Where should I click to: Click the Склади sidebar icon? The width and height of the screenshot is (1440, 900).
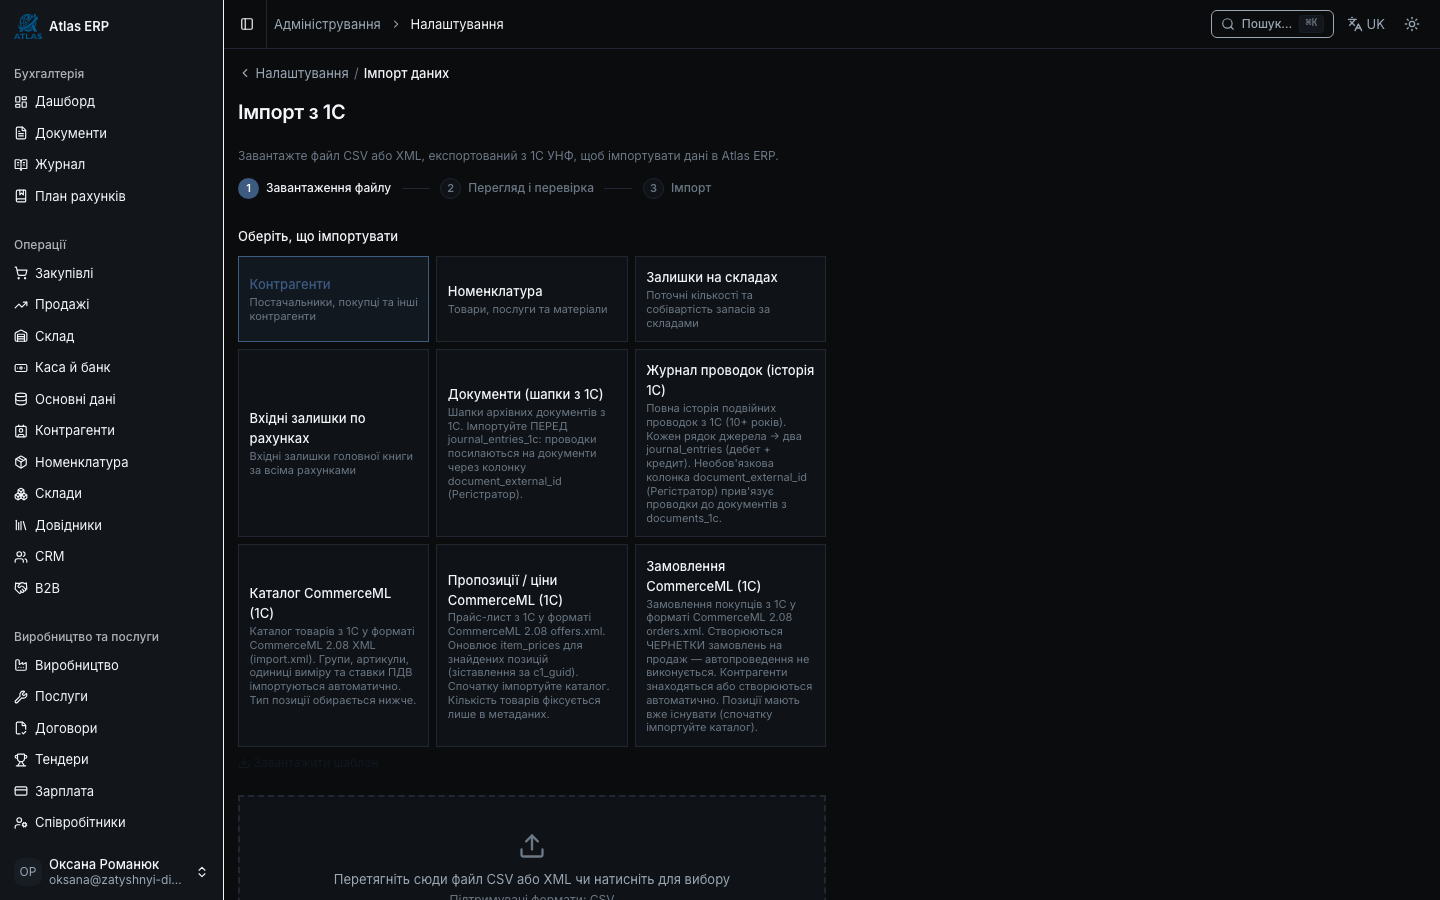[x=21, y=493]
